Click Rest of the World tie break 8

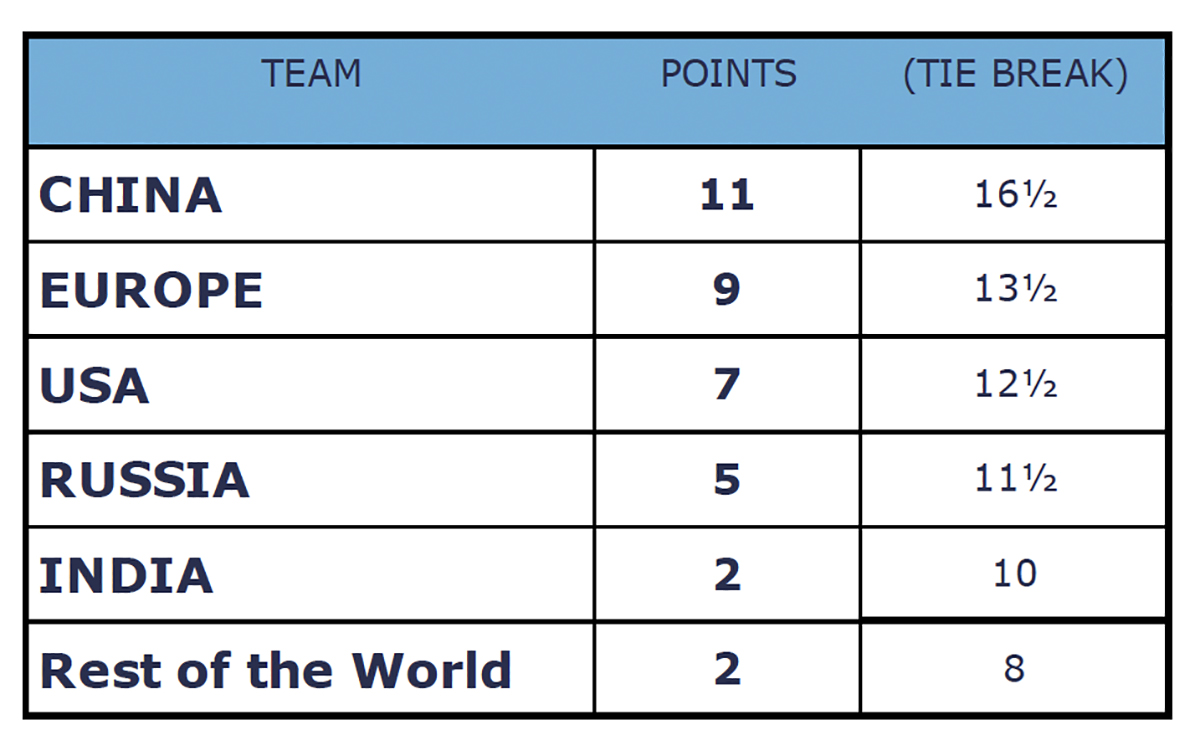(x=1014, y=669)
